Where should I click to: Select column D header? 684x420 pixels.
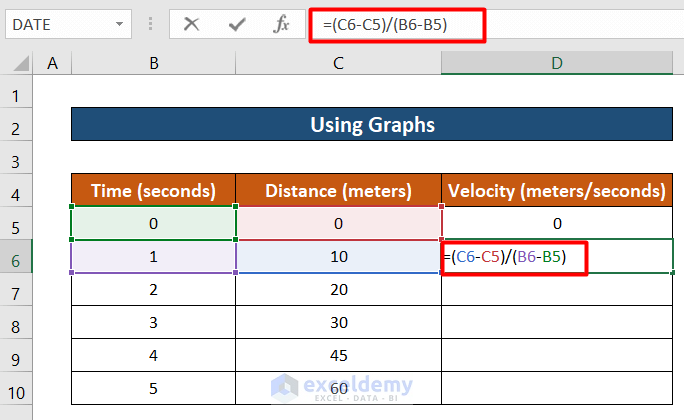point(557,64)
